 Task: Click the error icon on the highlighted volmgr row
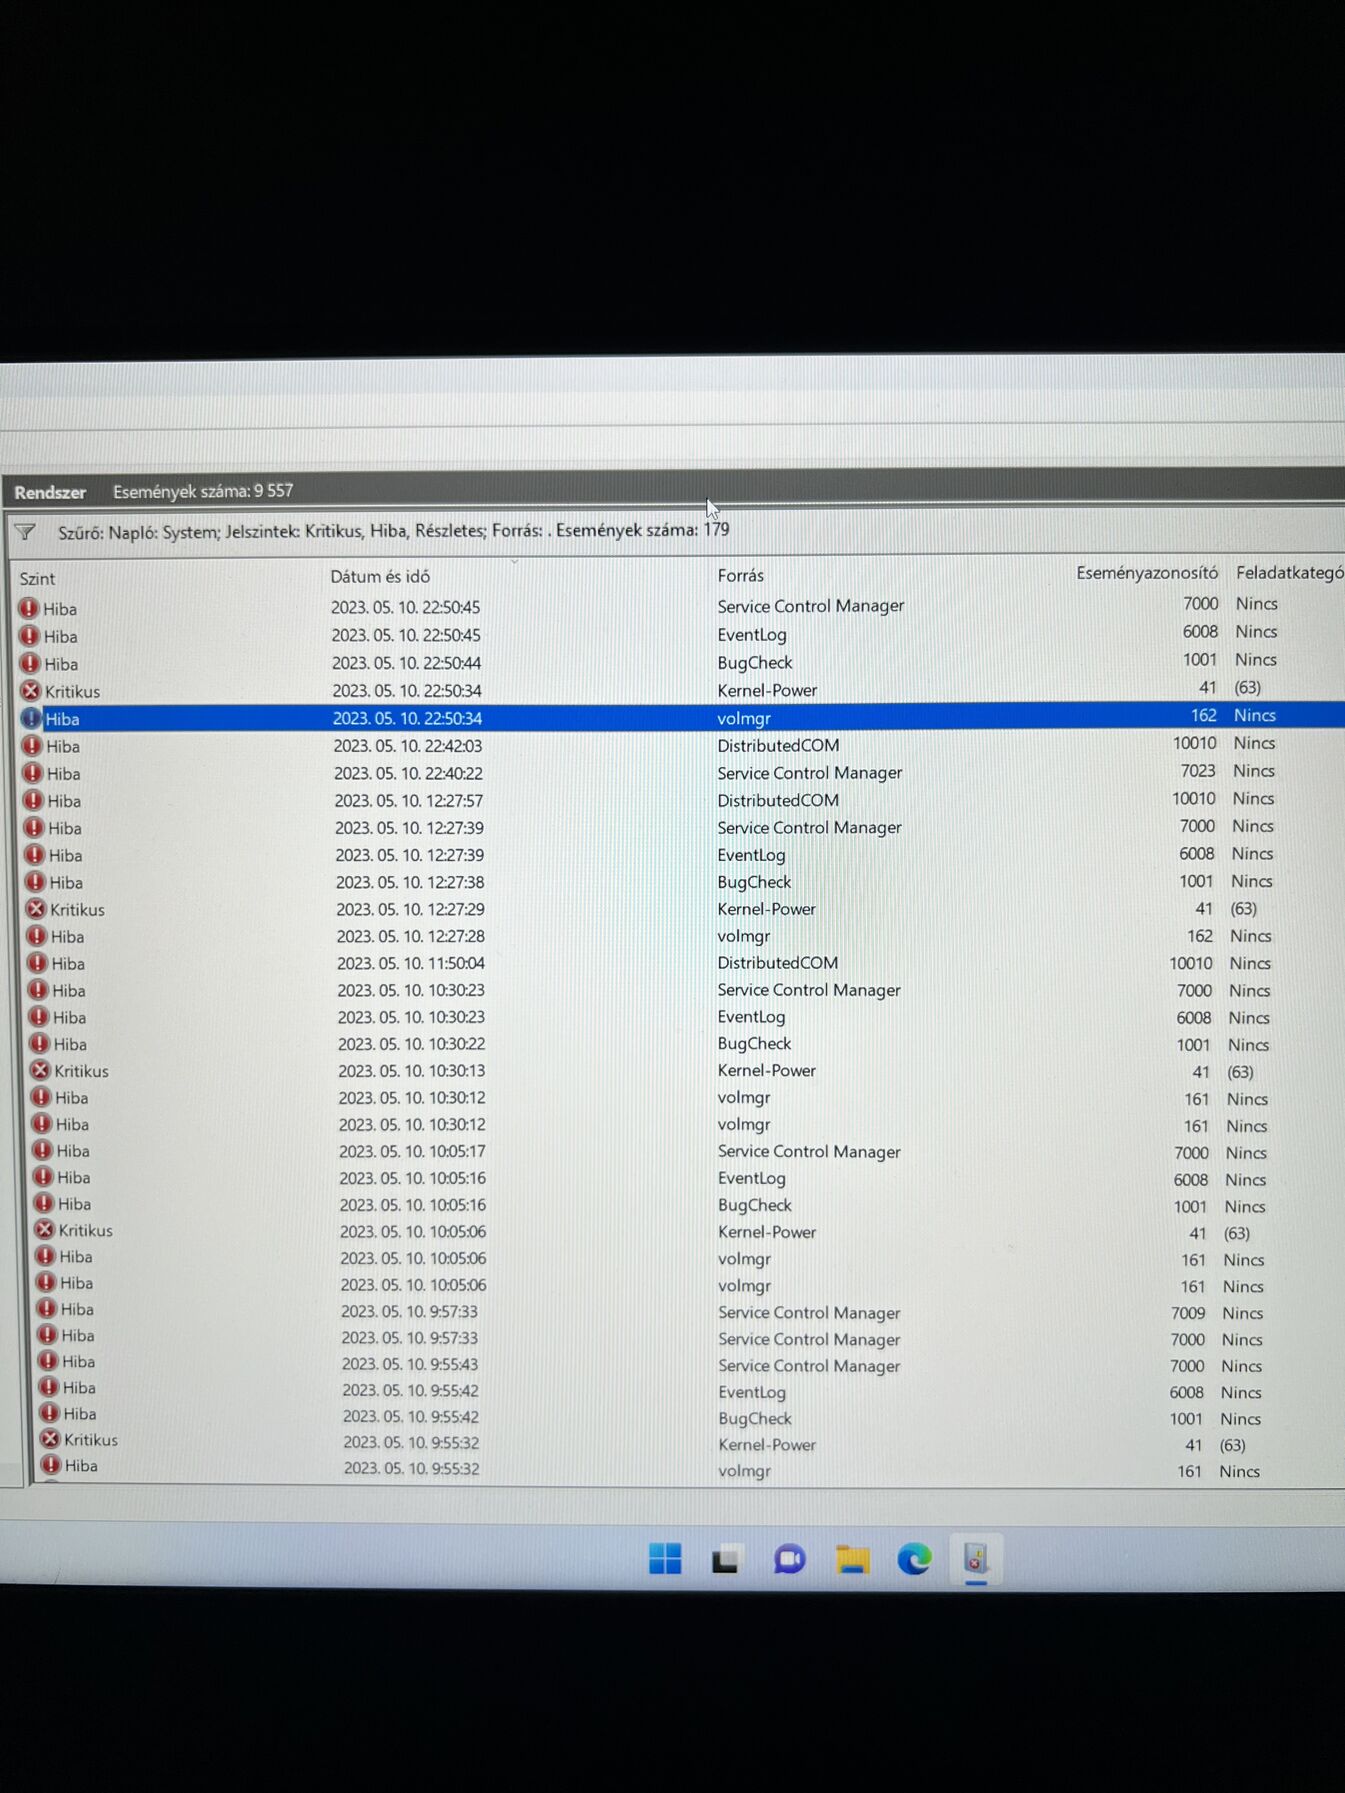point(32,718)
